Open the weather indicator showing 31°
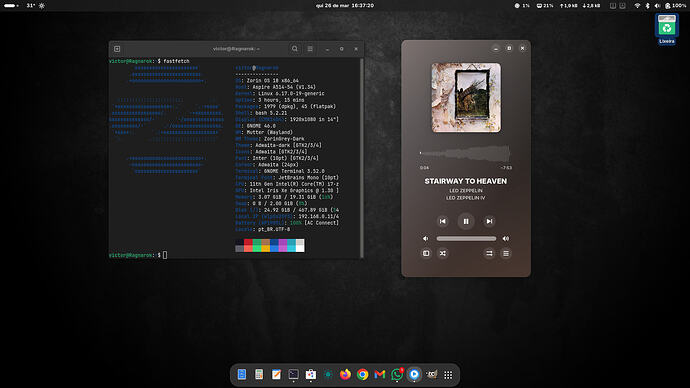Viewport: 690px width, 388px height. [35, 6]
